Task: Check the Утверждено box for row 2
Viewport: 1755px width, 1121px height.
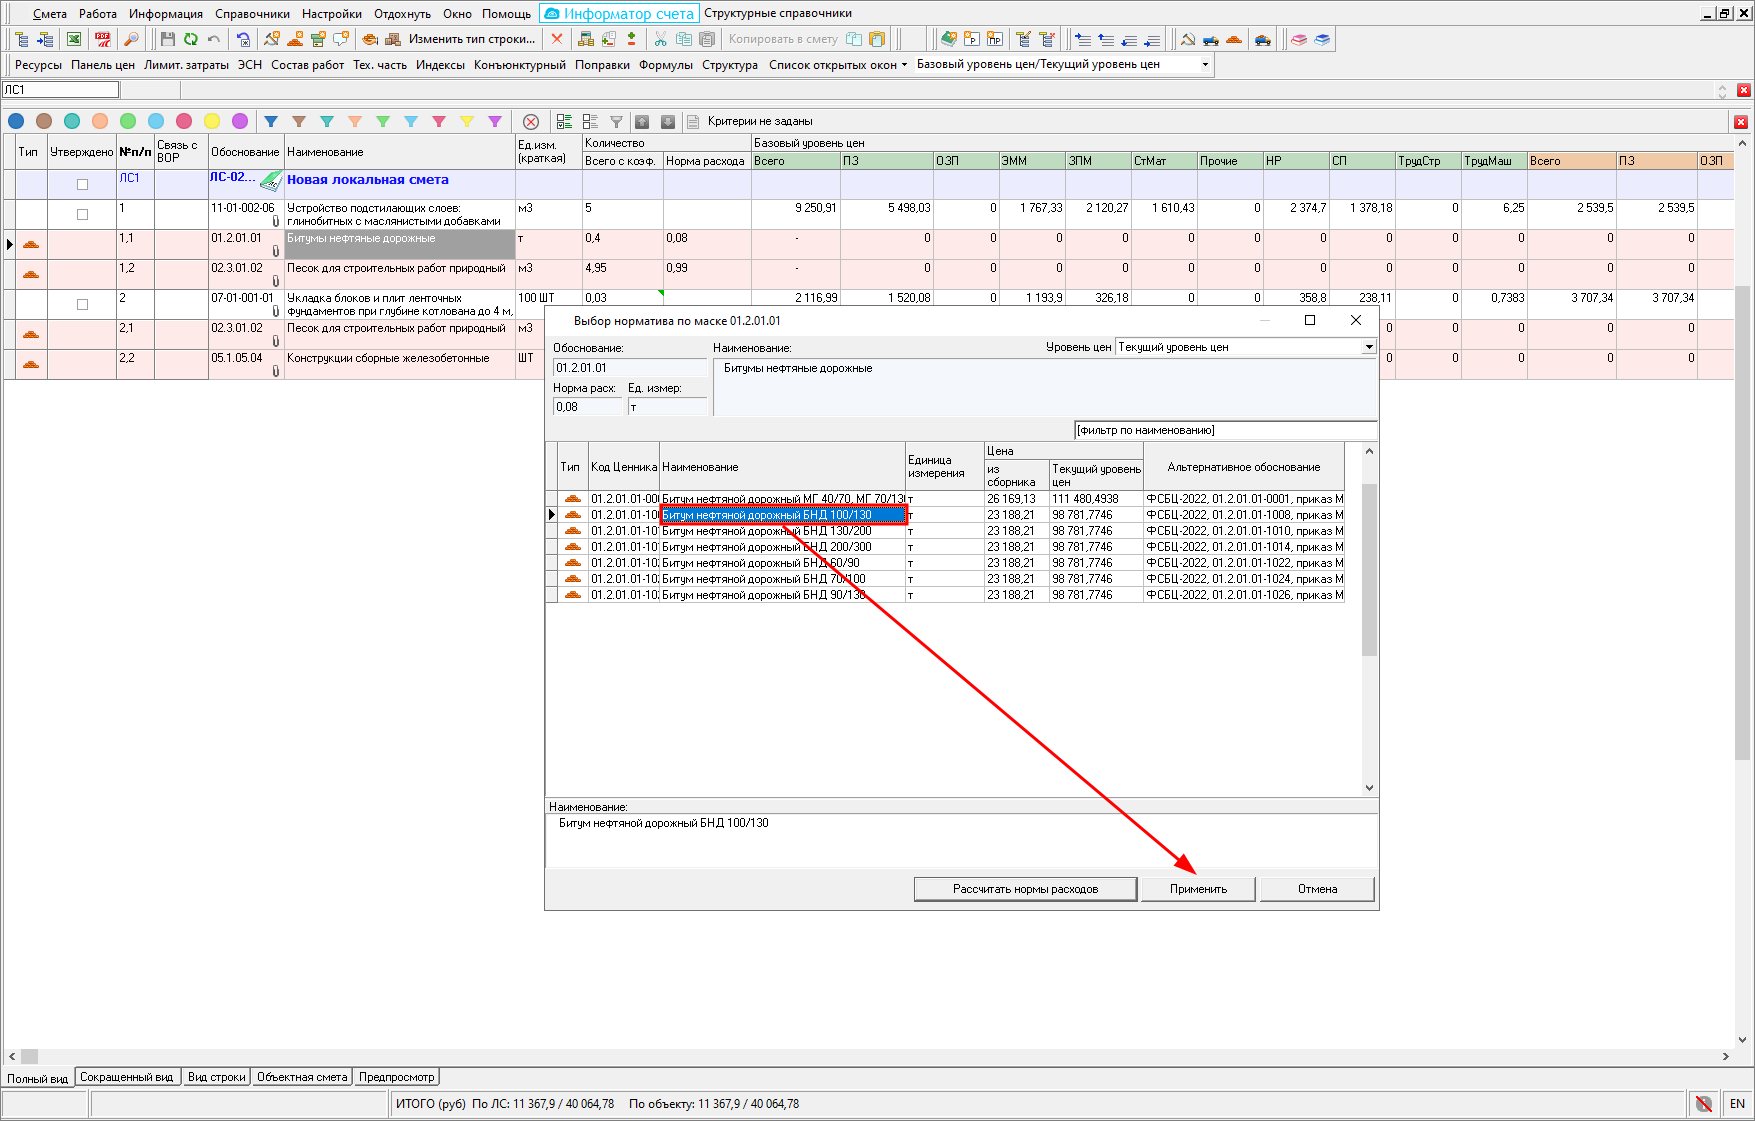Action: 82,304
